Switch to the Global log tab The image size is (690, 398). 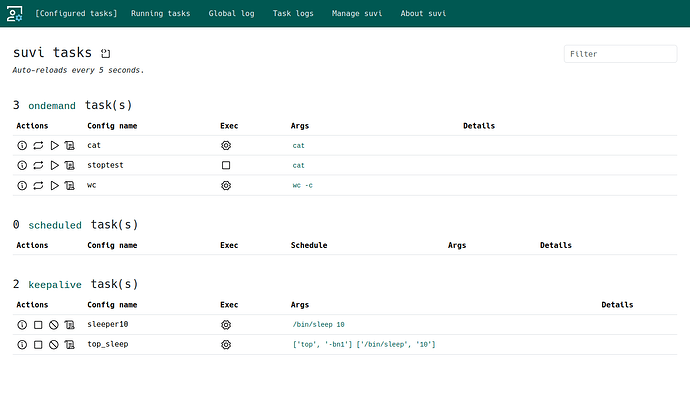(231, 13)
